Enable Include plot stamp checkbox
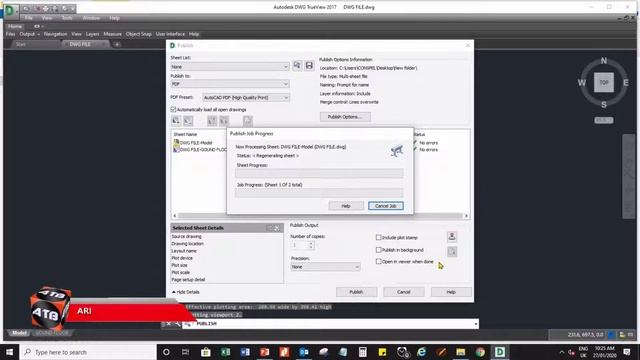Screen dimensions: 640x360 (378, 237)
